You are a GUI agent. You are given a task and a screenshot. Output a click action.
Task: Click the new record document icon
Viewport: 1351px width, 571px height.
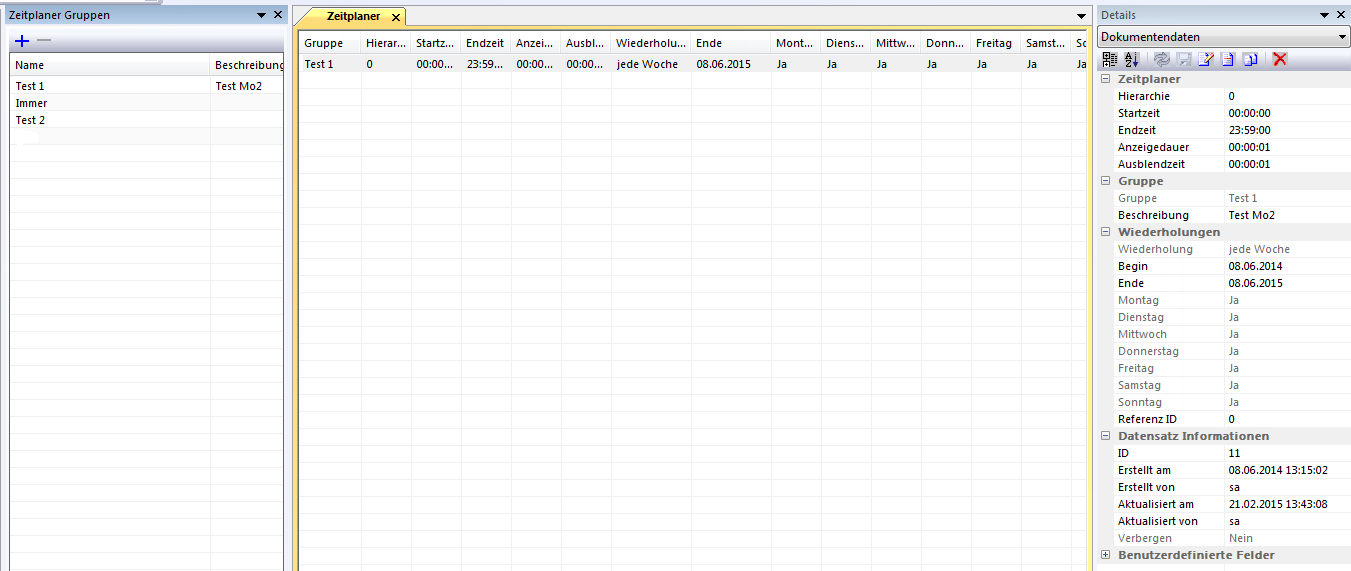click(x=1227, y=60)
